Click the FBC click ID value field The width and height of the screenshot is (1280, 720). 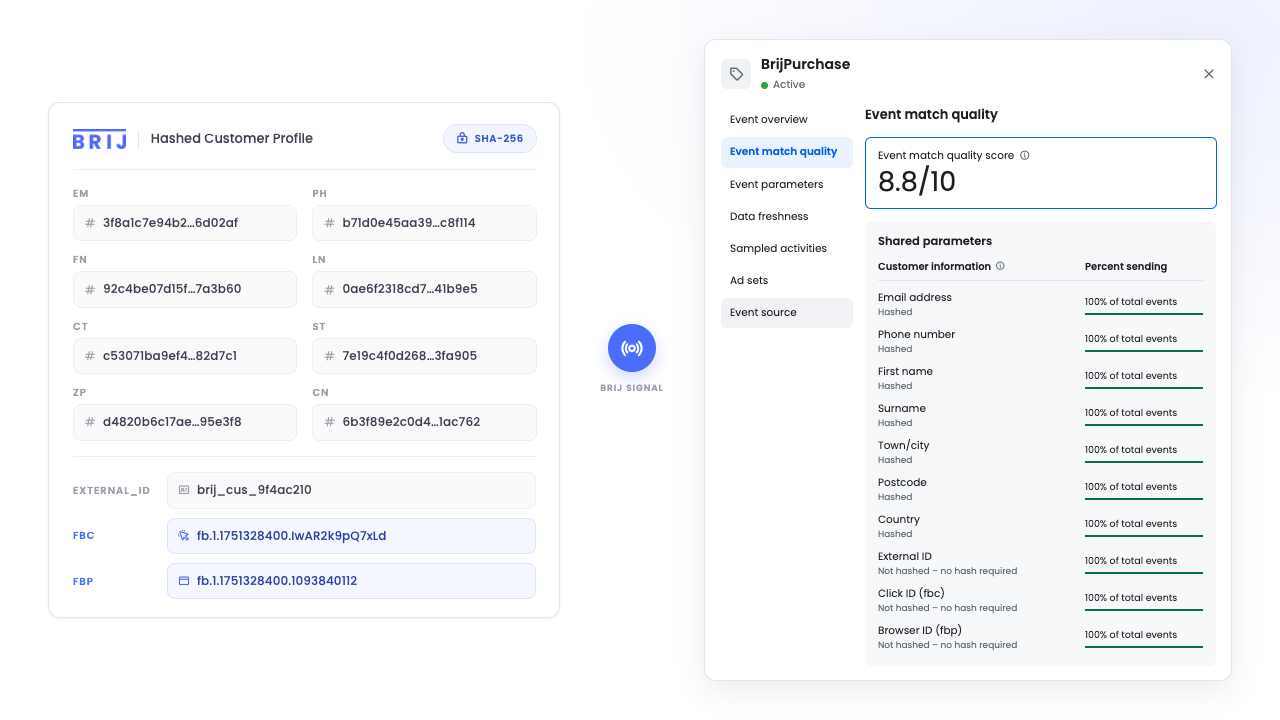coord(351,536)
